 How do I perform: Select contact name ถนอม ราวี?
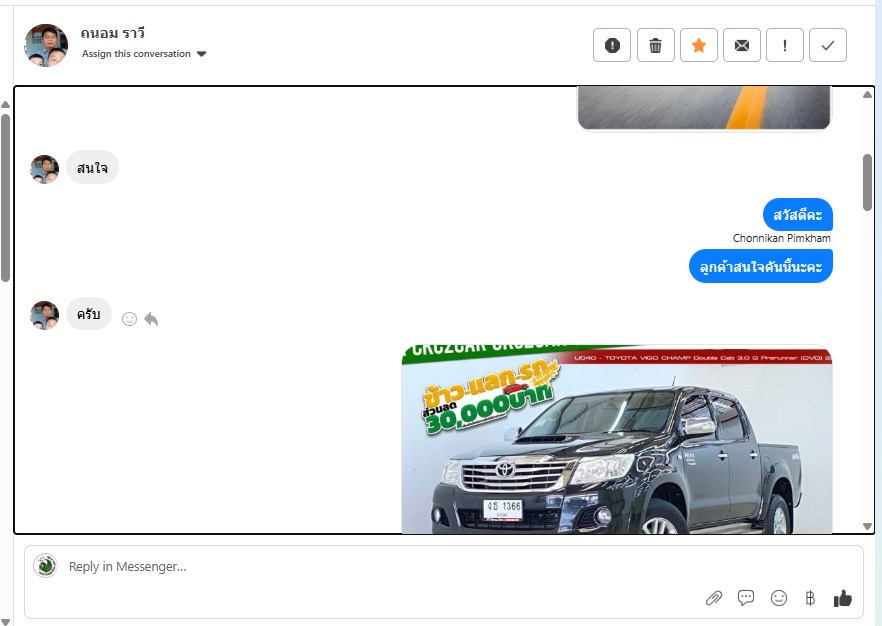pyautogui.click(x=112, y=33)
